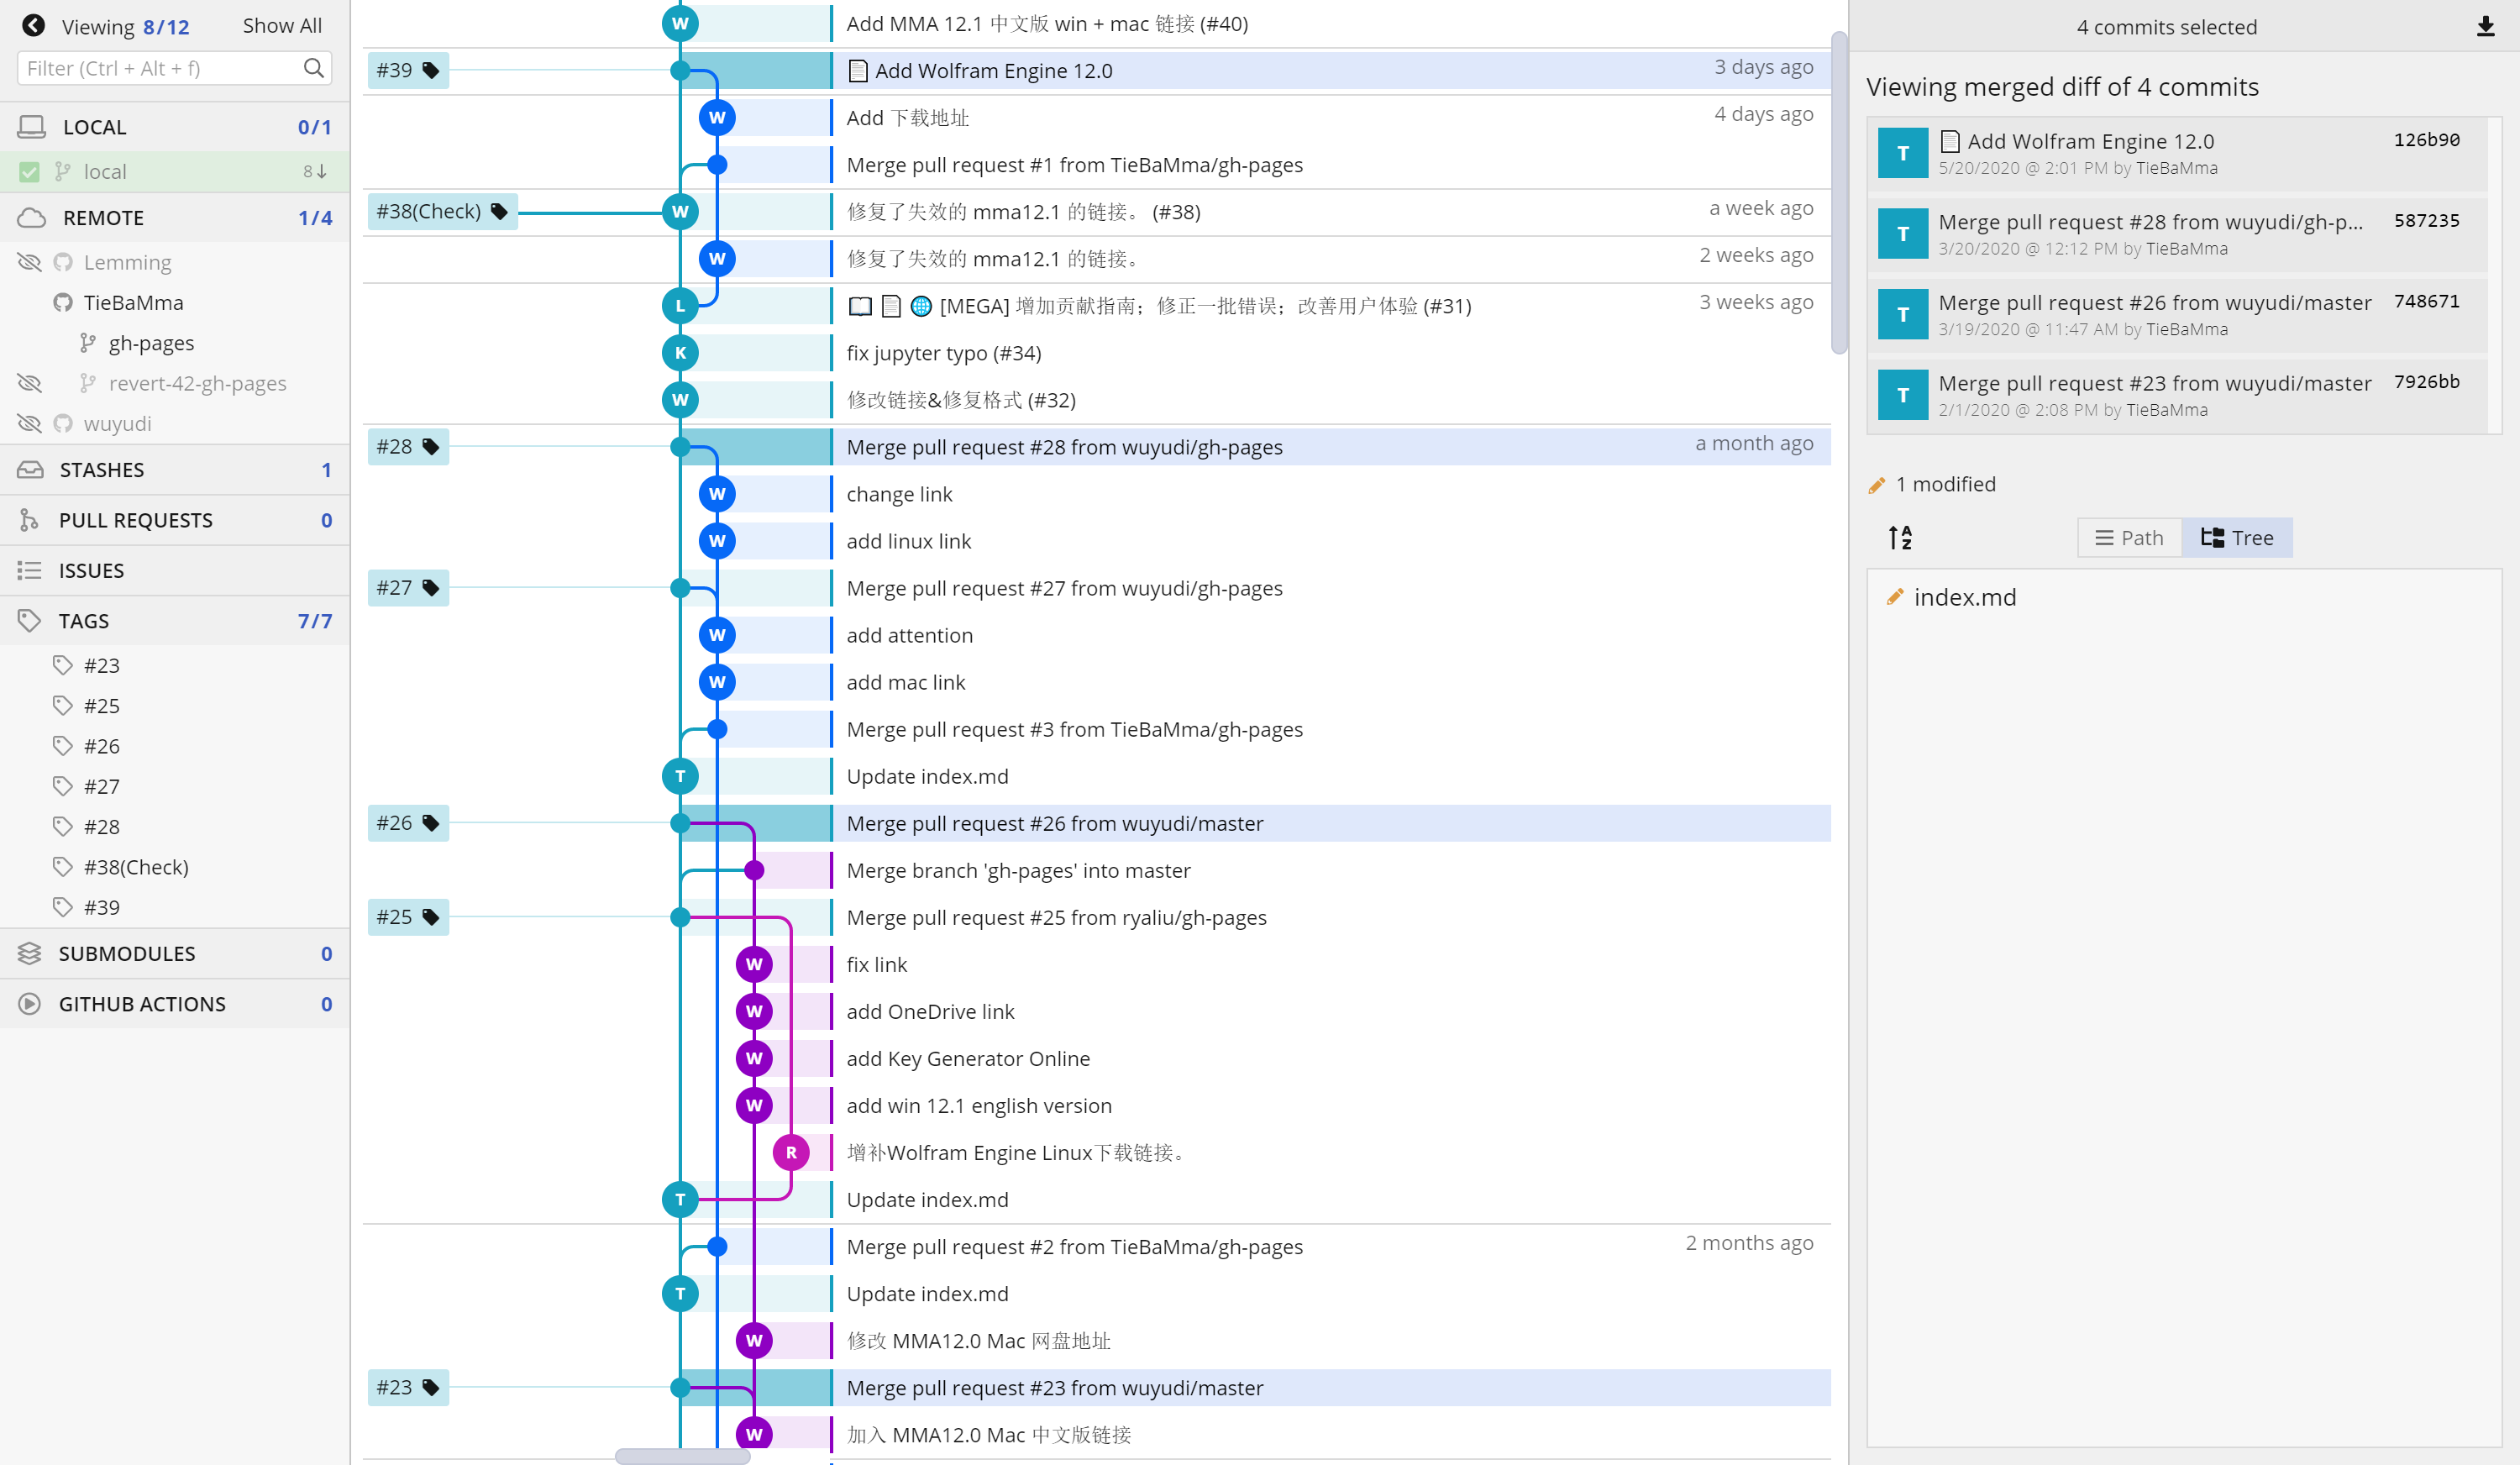Click the download icon near '4 commits selected'
Screen dimensions: 2520x1465
click(x=2487, y=27)
